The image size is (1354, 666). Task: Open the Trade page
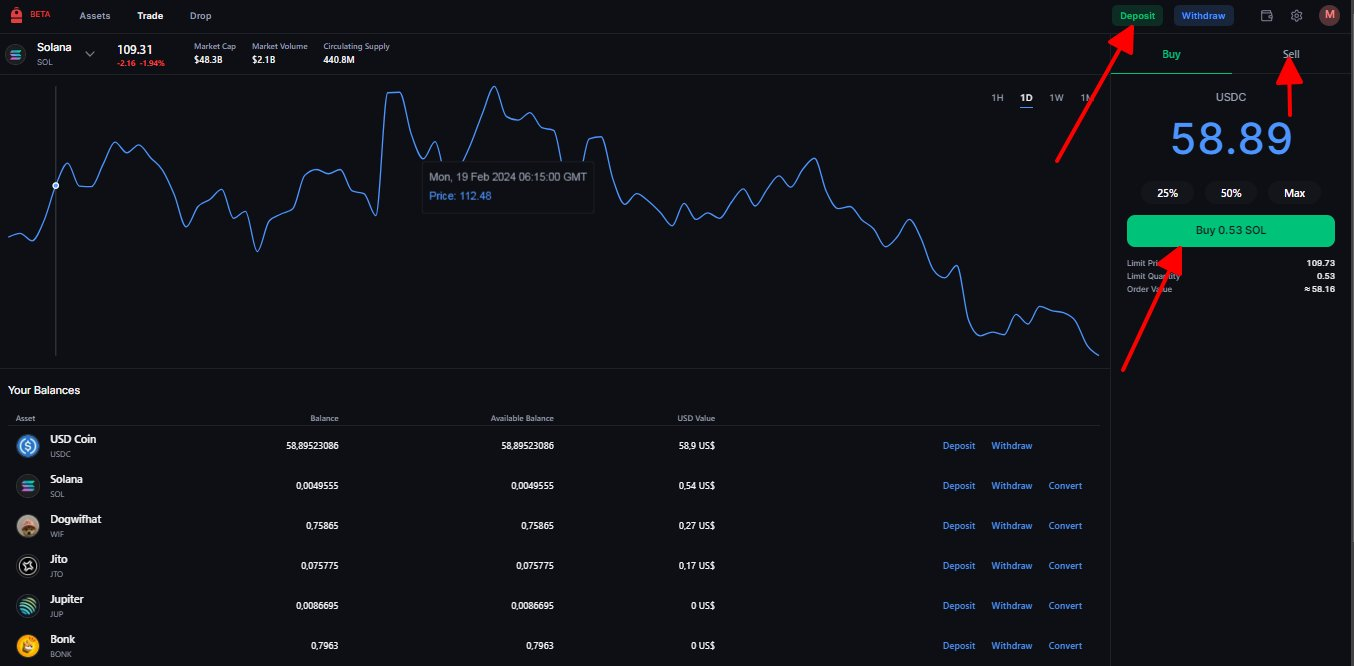pyautogui.click(x=150, y=16)
